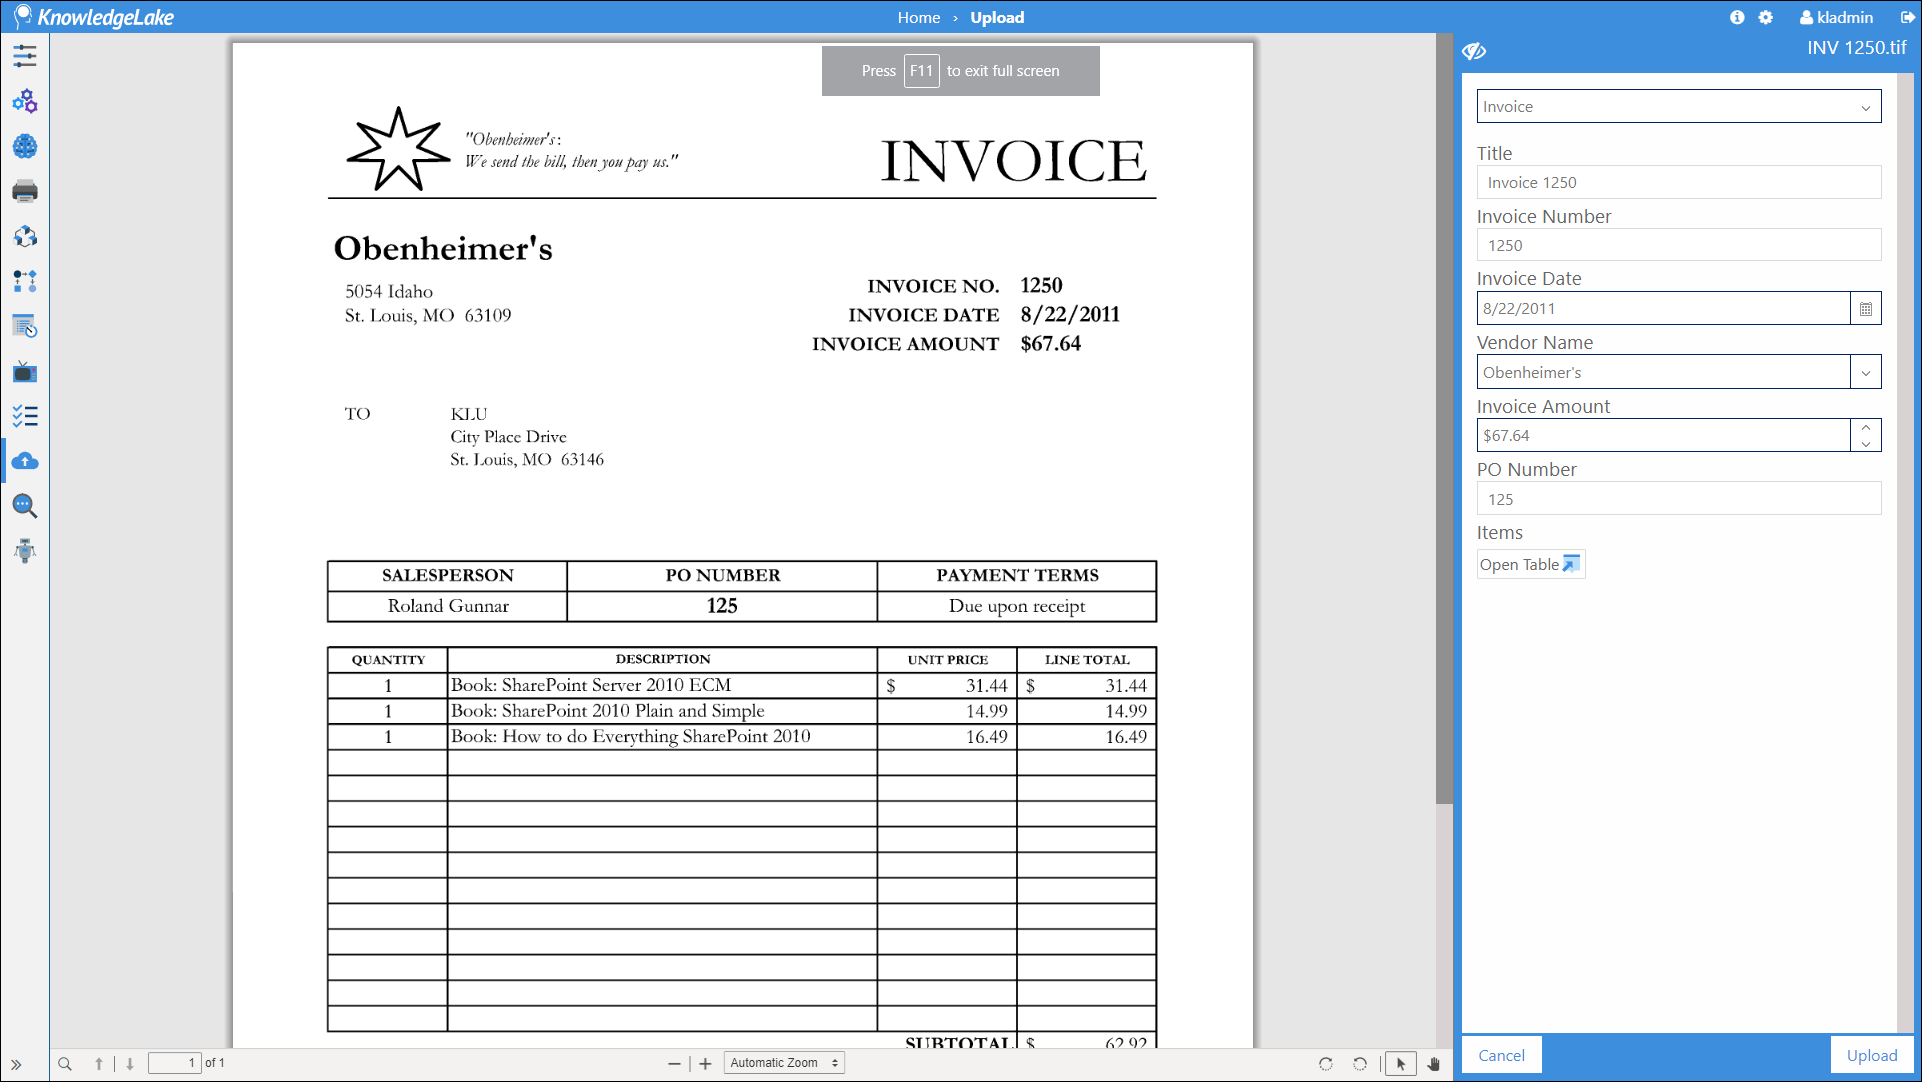This screenshot has width=1922, height=1082.
Task: Click the INV 1250.tif file name
Action: pyautogui.click(x=1856, y=47)
